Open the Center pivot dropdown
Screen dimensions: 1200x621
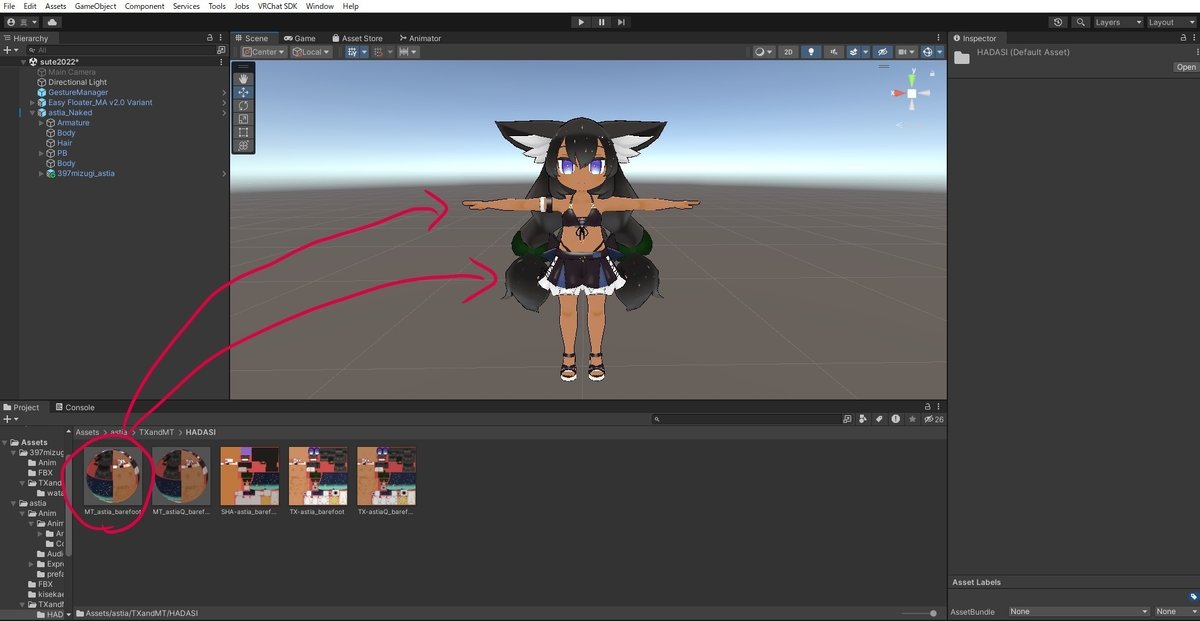(x=263, y=52)
